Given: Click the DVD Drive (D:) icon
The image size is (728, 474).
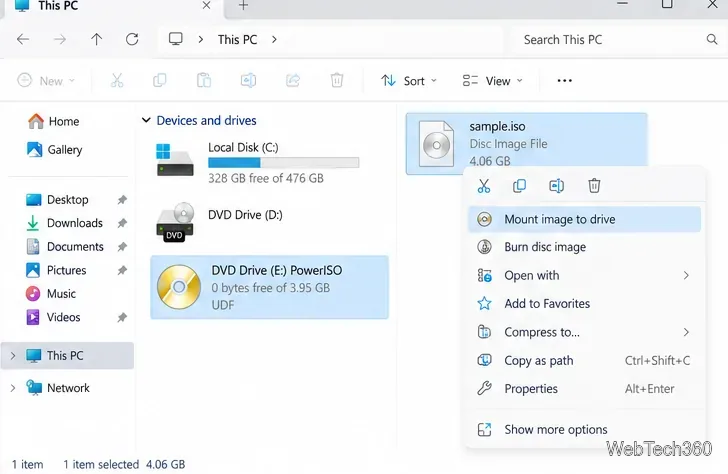Looking at the screenshot, I should [x=175, y=222].
